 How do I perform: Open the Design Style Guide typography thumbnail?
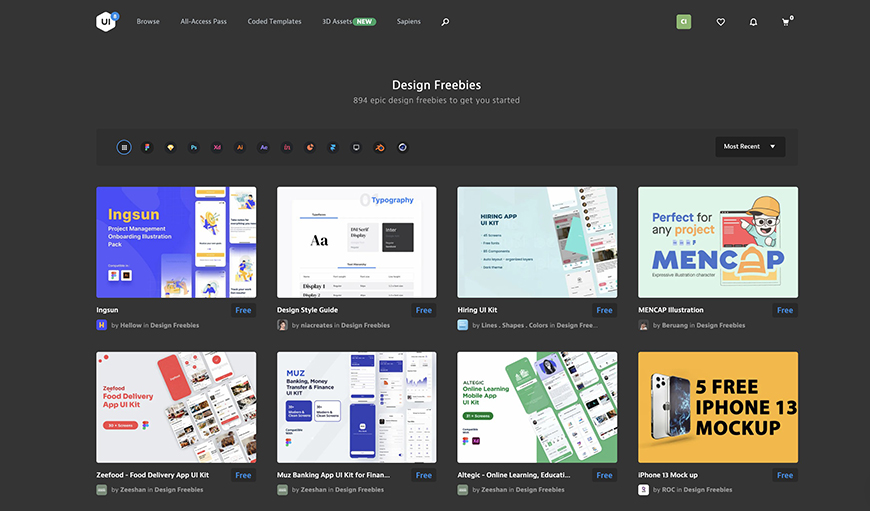pyautogui.click(x=357, y=242)
